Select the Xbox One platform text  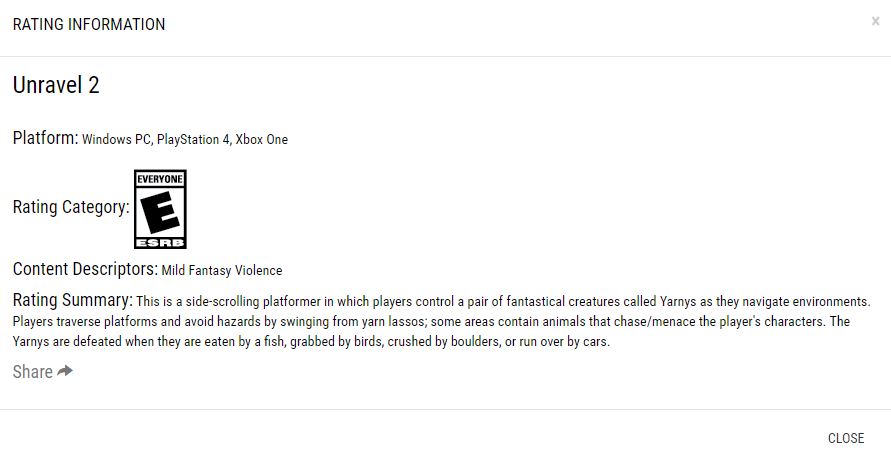pyautogui.click(x=261, y=139)
